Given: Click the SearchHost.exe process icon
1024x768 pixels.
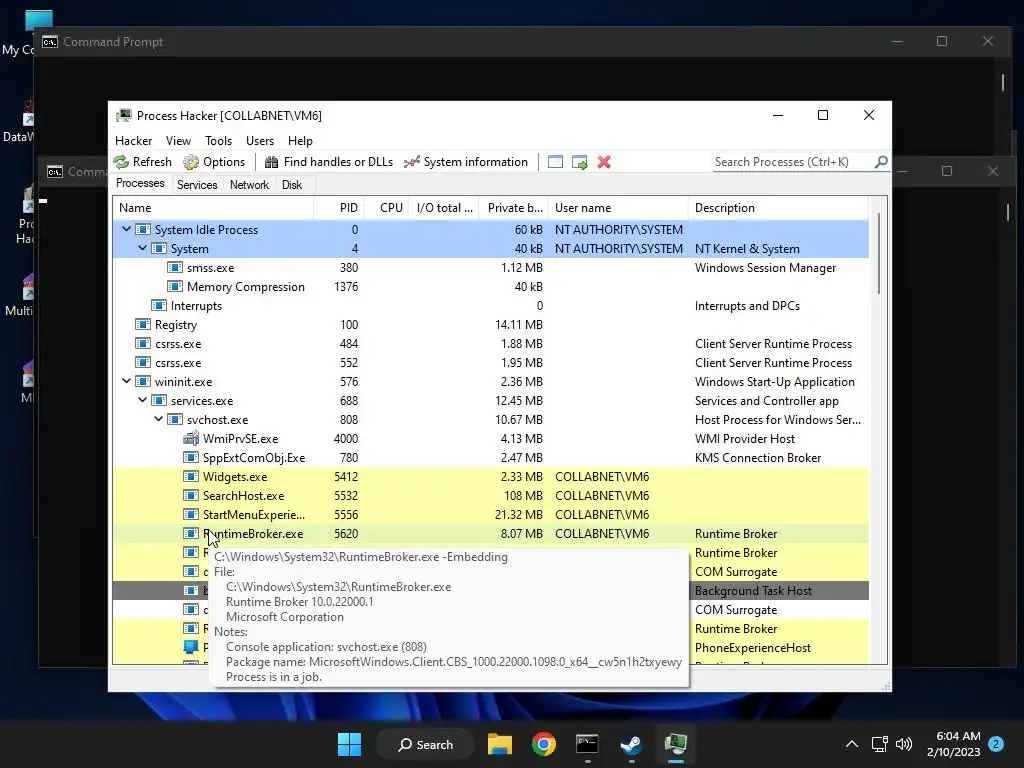Looking at the screenshot, I should coord(191,496).
